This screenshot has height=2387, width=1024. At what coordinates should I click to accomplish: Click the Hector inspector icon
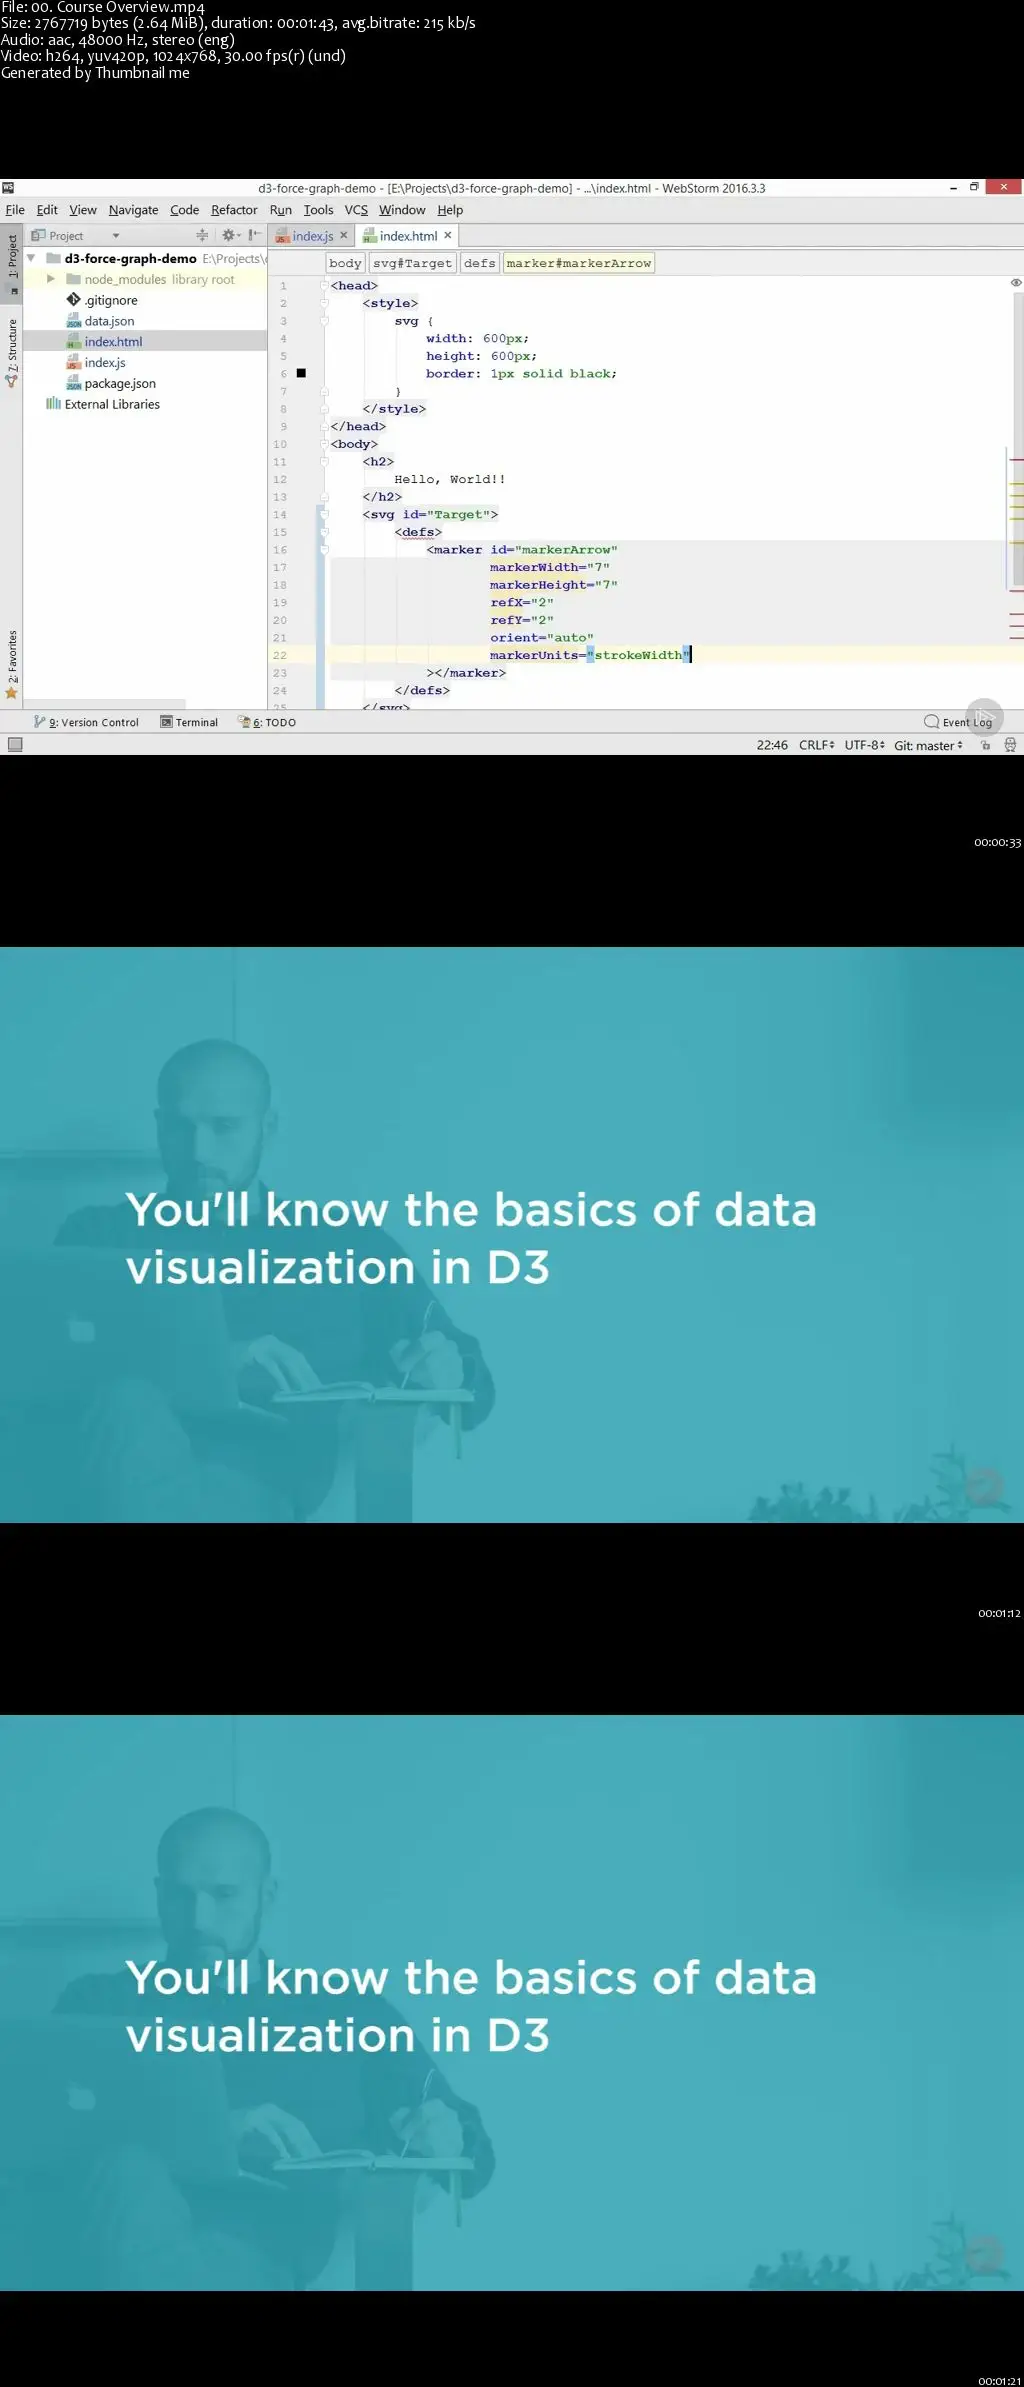tap(1010, 745)
